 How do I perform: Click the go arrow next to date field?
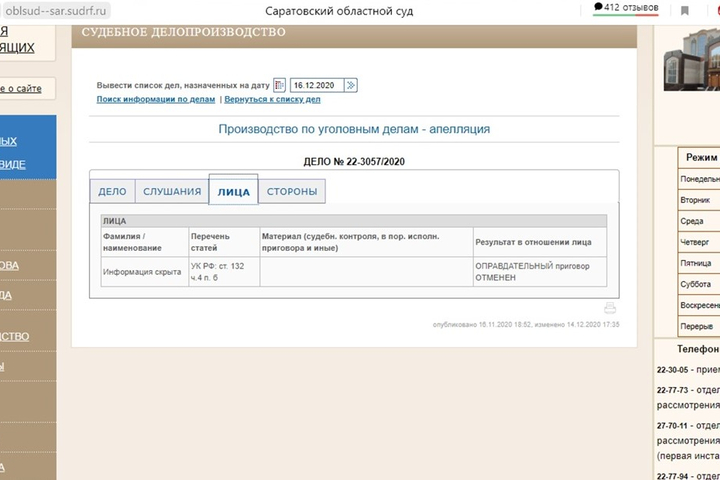(351, 85)
